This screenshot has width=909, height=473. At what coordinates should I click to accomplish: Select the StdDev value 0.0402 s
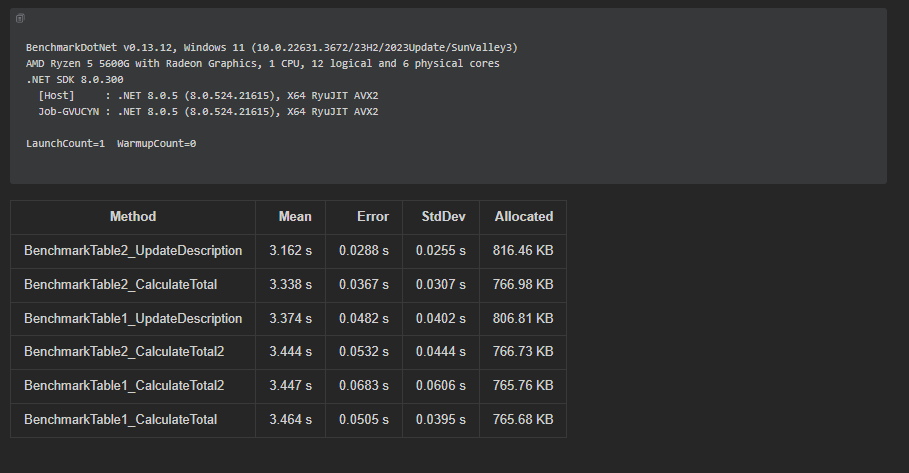click(441, 319)
